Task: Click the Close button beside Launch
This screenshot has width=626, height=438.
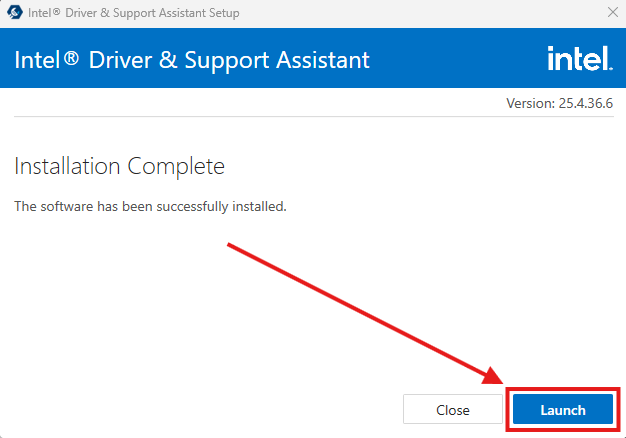Action: 453,409
